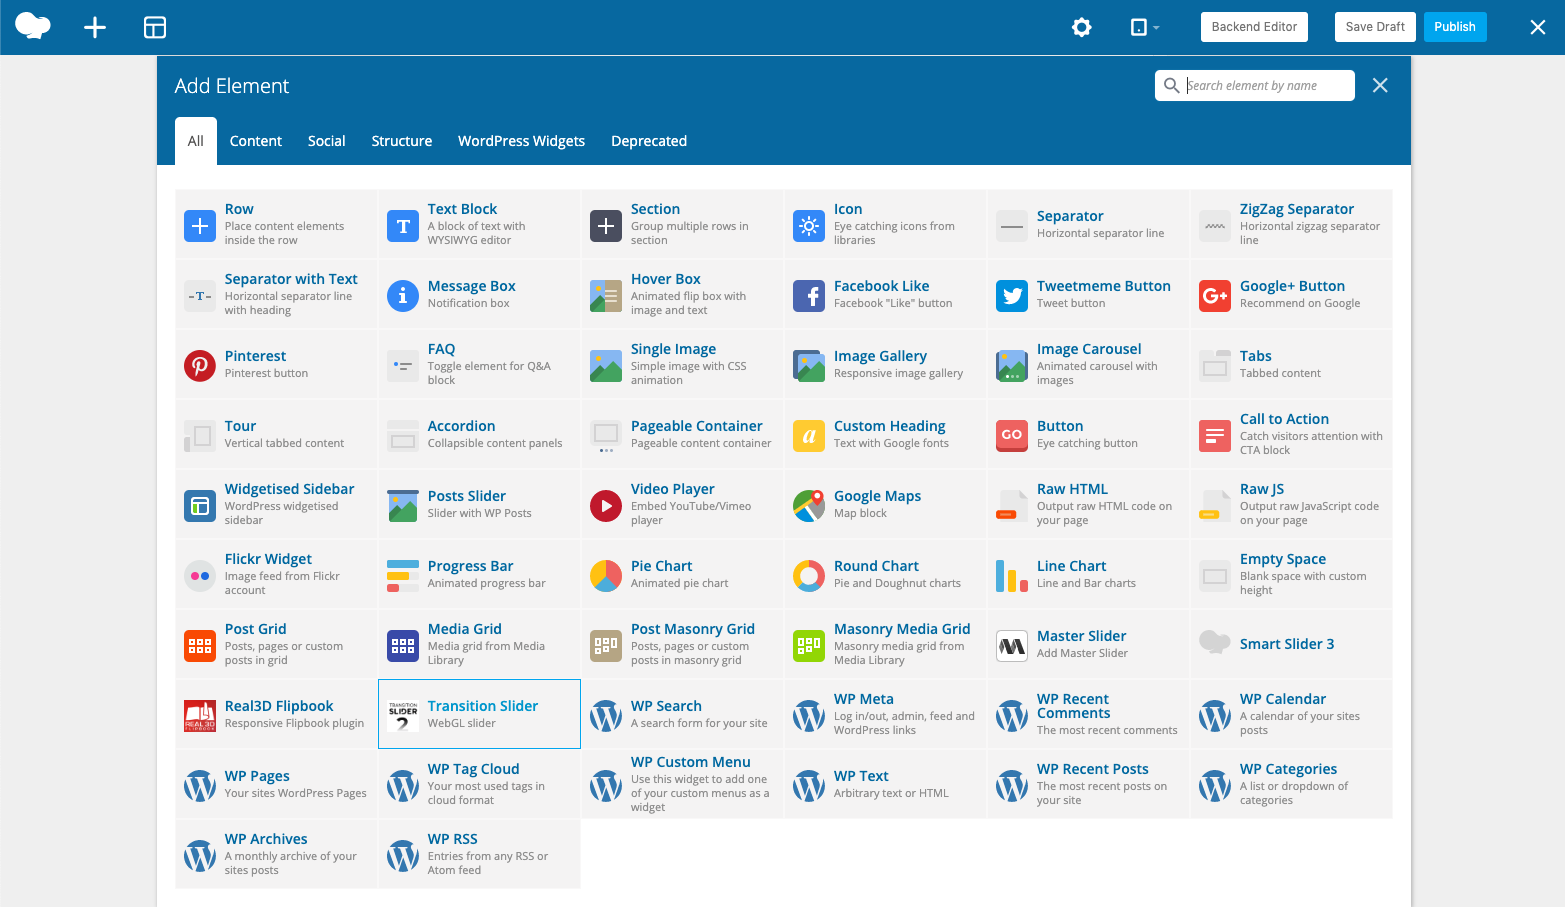Select the Google+ Button icon
1565x907 pixels.
tap(1215, 296)
